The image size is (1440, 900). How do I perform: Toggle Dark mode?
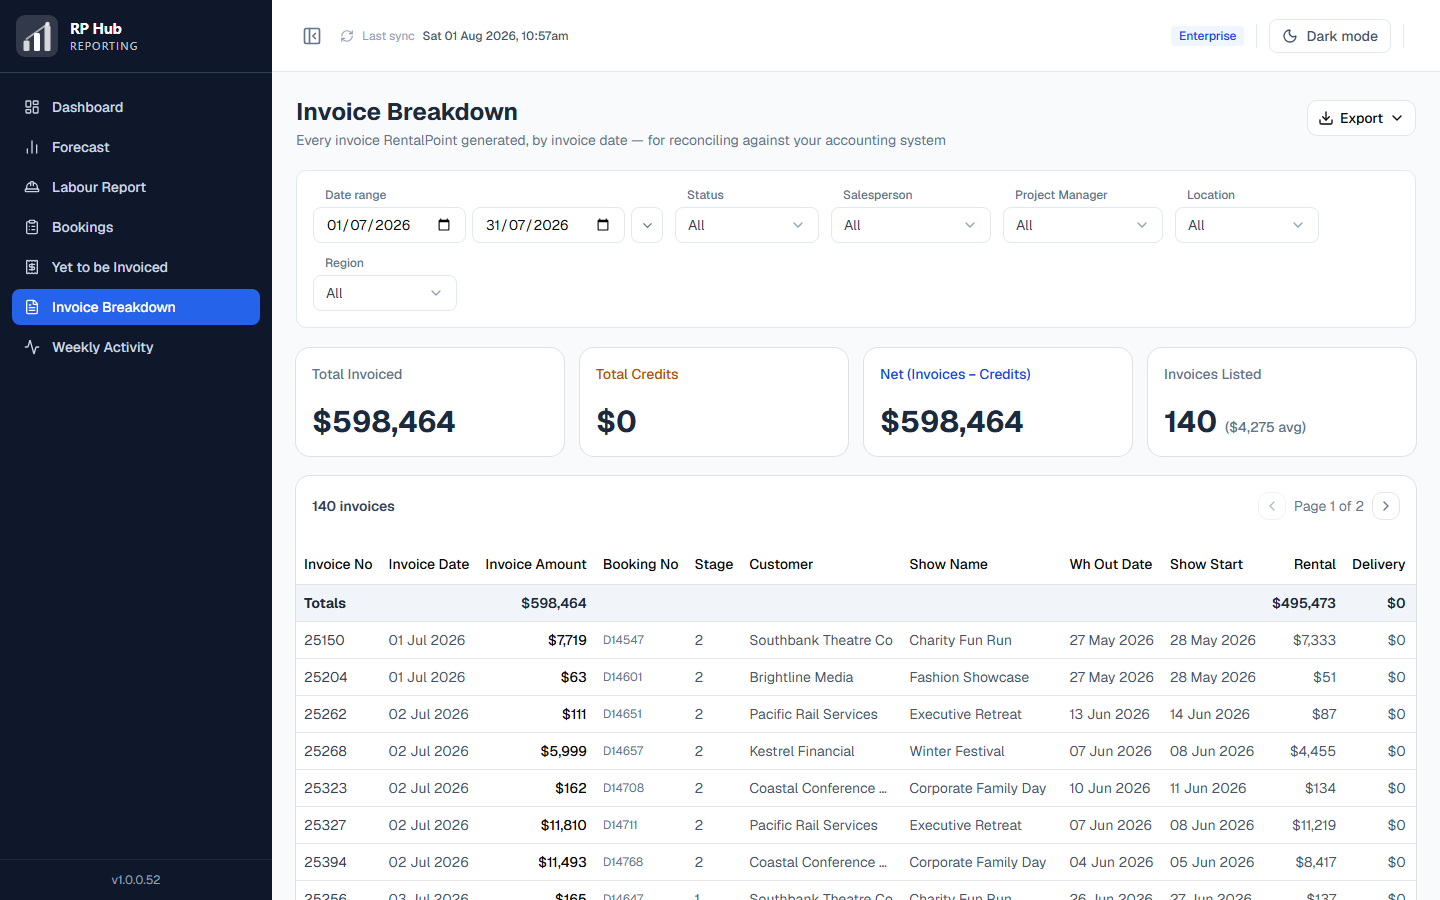(x=1329, y=36)
